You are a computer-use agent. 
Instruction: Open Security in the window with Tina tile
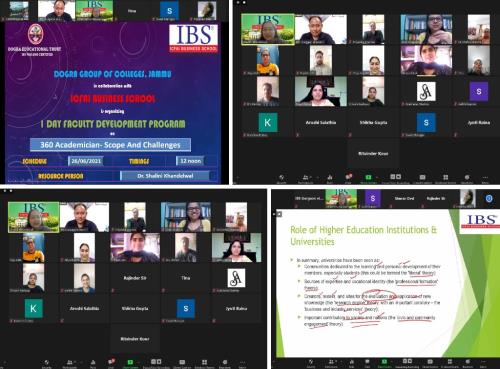[x=47, y=363]
